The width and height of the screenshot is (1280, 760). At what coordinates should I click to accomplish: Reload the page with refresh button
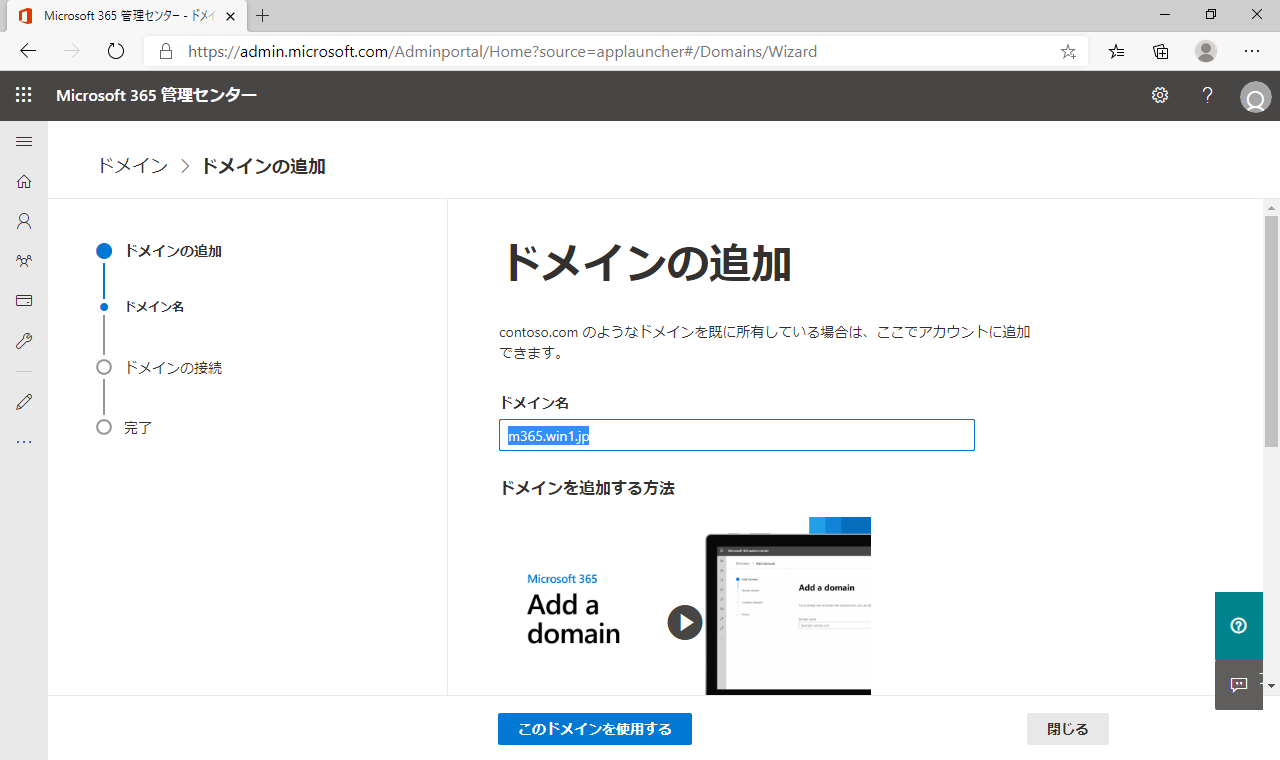[x=115, y=51]
